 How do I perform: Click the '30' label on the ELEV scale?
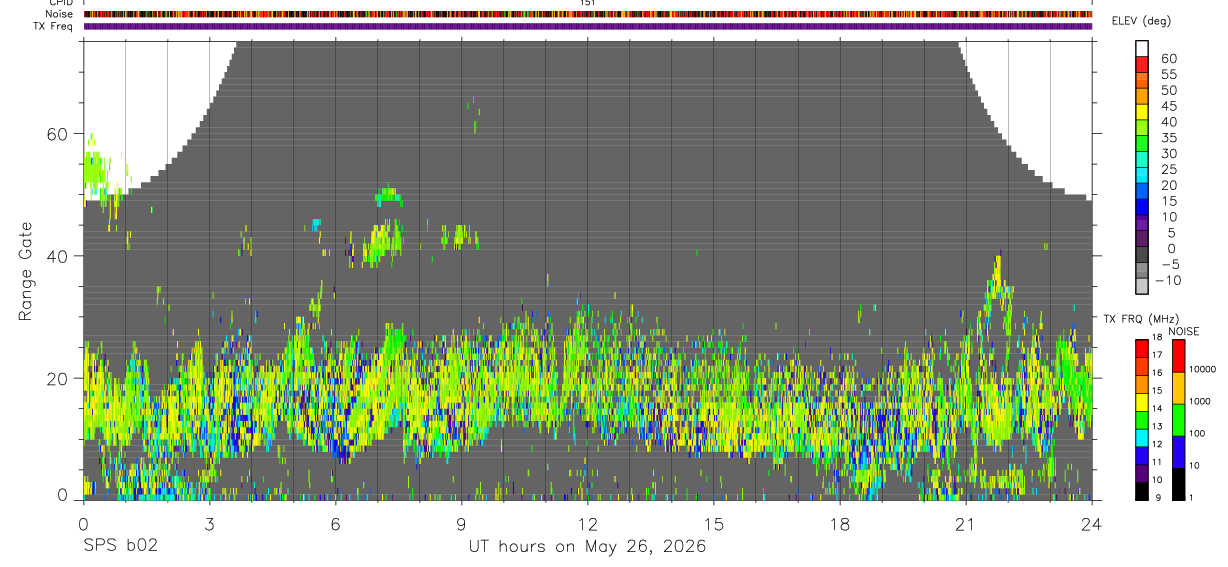click(x=1168, y=154)
